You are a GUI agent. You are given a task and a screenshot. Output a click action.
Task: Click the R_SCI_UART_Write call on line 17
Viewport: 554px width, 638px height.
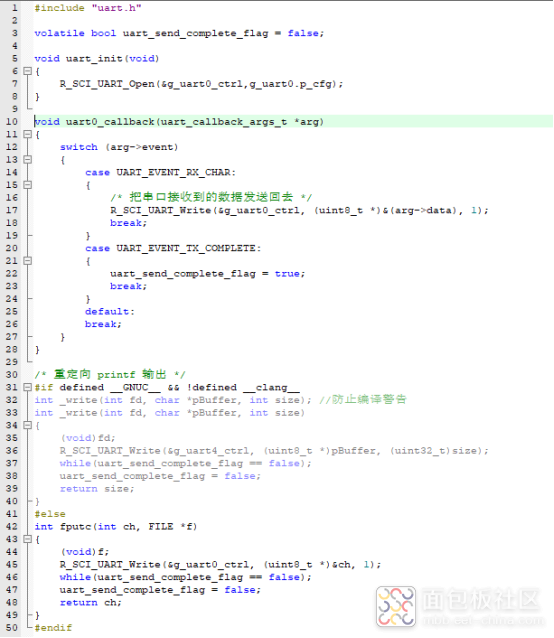(299, 210)
